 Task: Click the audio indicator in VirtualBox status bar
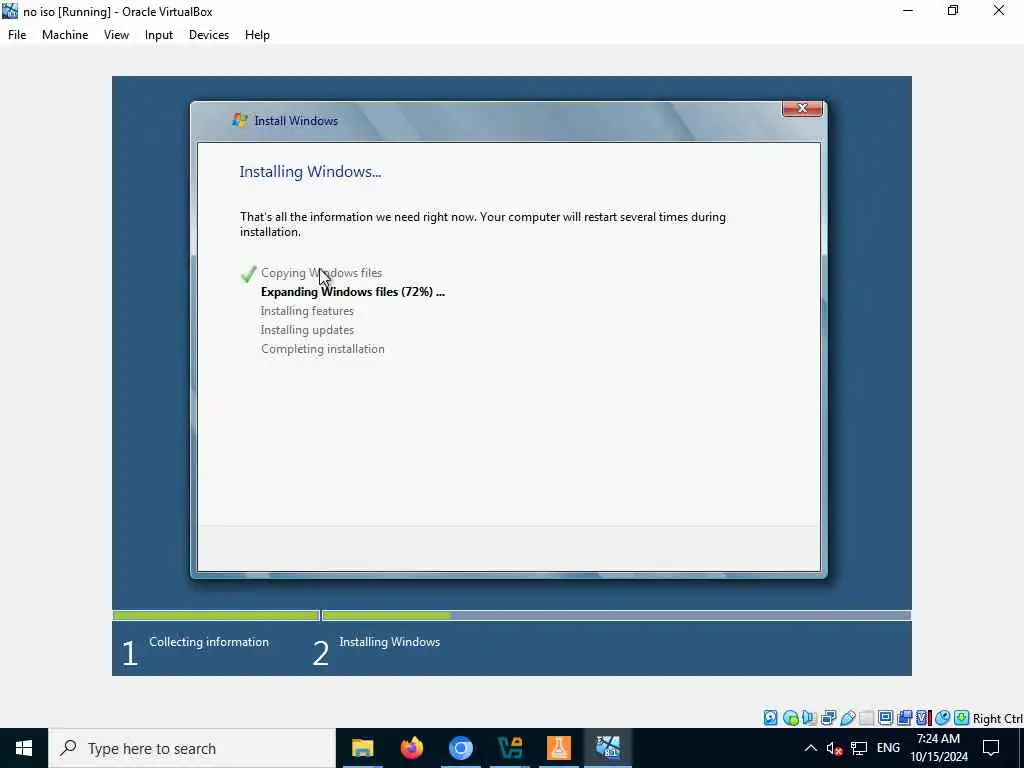click(809, 718)
